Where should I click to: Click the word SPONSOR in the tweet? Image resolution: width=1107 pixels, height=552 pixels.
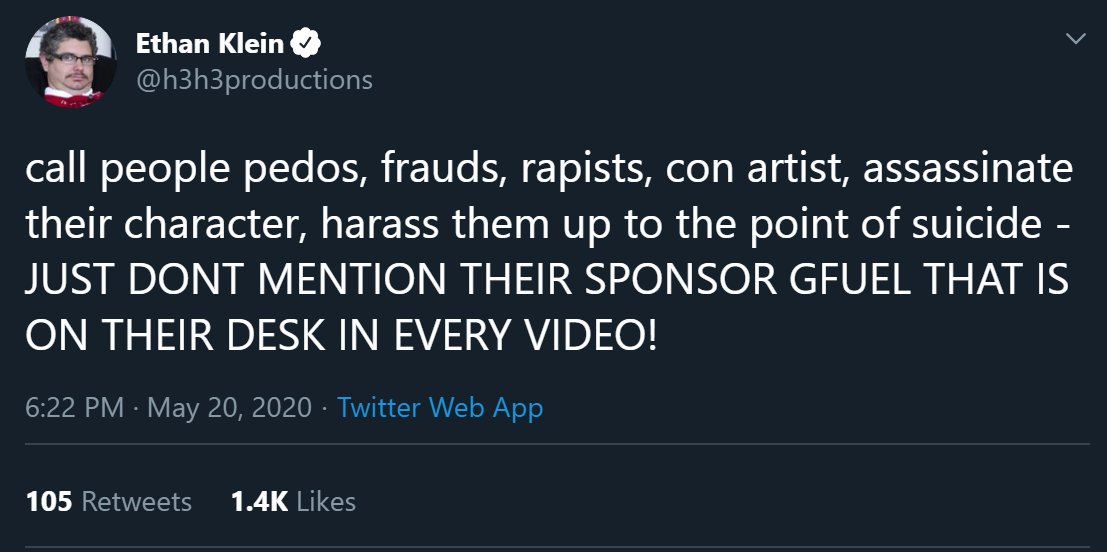click(x=682, y=280)
